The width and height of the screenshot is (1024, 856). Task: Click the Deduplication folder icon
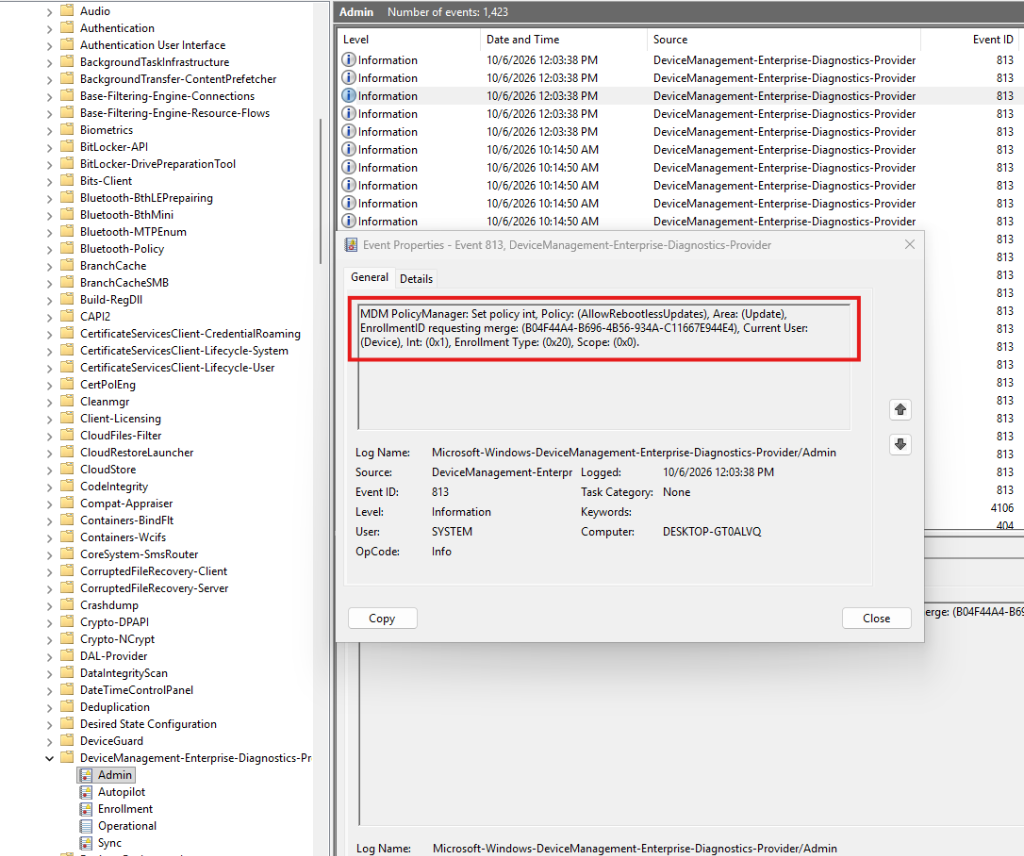pyautogui.click(x=67, y=707)
